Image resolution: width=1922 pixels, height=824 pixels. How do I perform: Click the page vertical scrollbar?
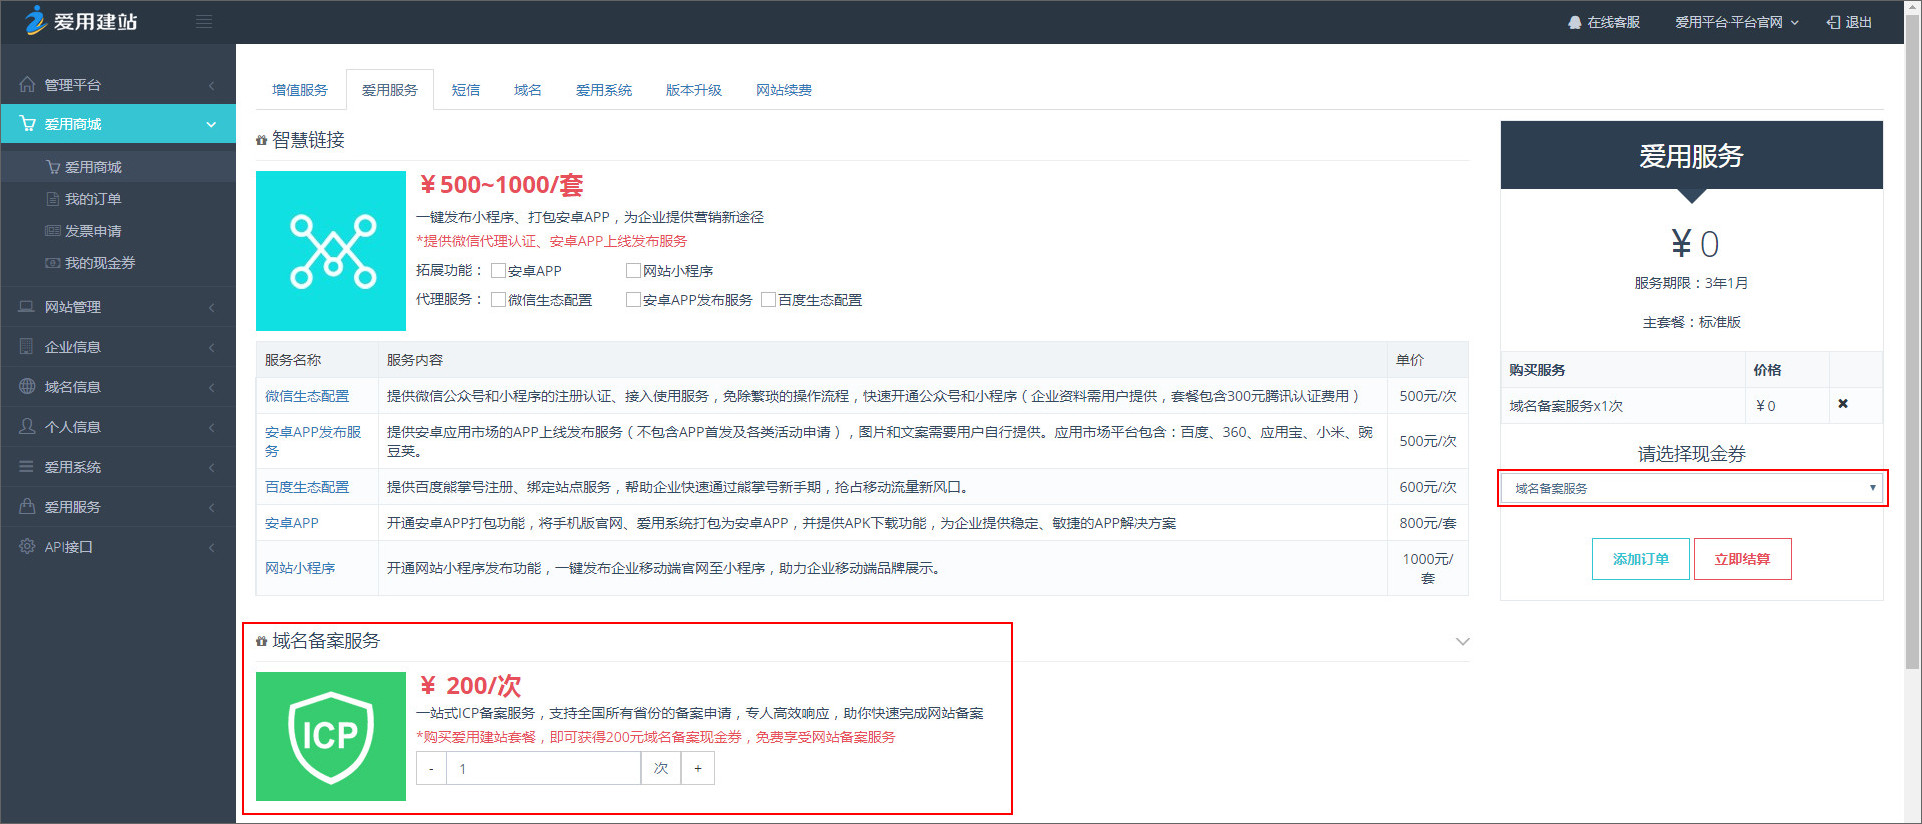(1912, 340)
